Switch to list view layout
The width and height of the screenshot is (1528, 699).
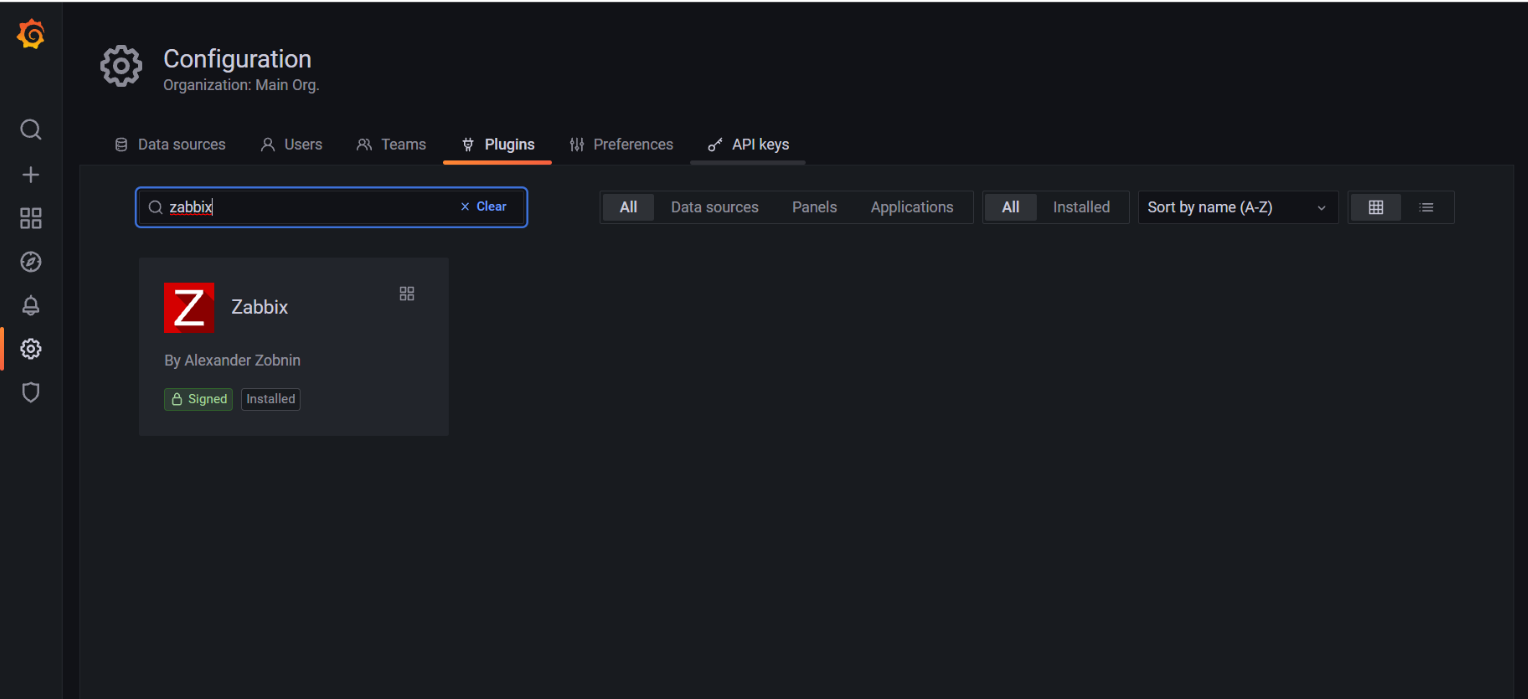[1427, 207]
